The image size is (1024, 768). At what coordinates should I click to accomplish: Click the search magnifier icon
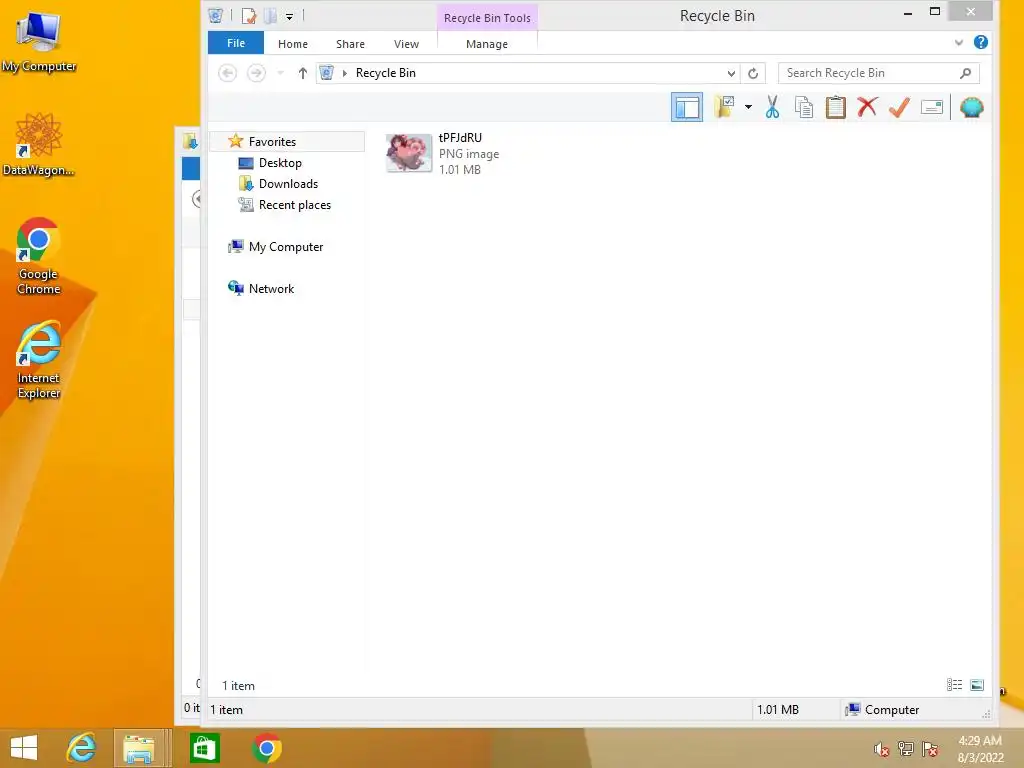click(x=965, y=73)
